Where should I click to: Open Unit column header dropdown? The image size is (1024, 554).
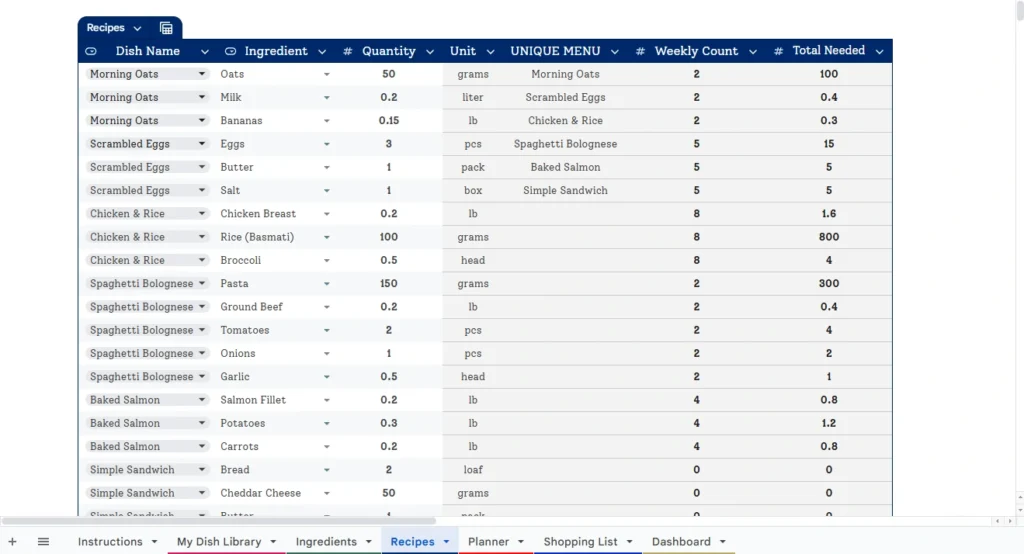(490, 52)
